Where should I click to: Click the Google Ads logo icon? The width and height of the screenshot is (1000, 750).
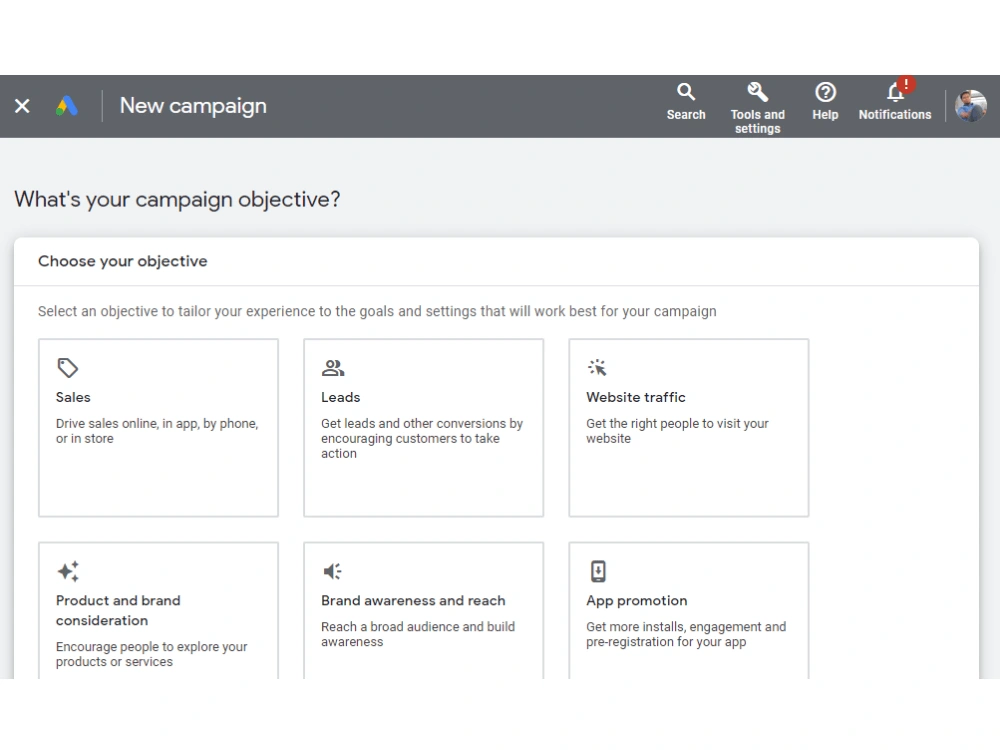coord(67,106)
